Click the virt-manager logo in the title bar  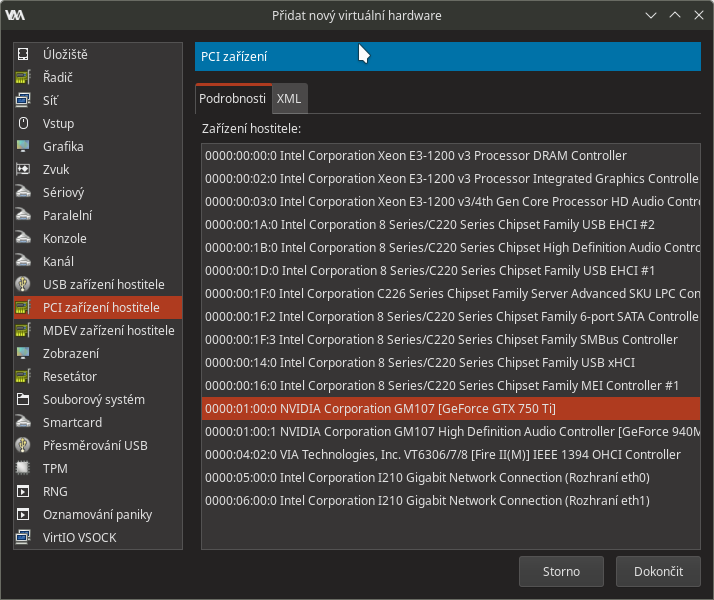click(x=15, y=15)
